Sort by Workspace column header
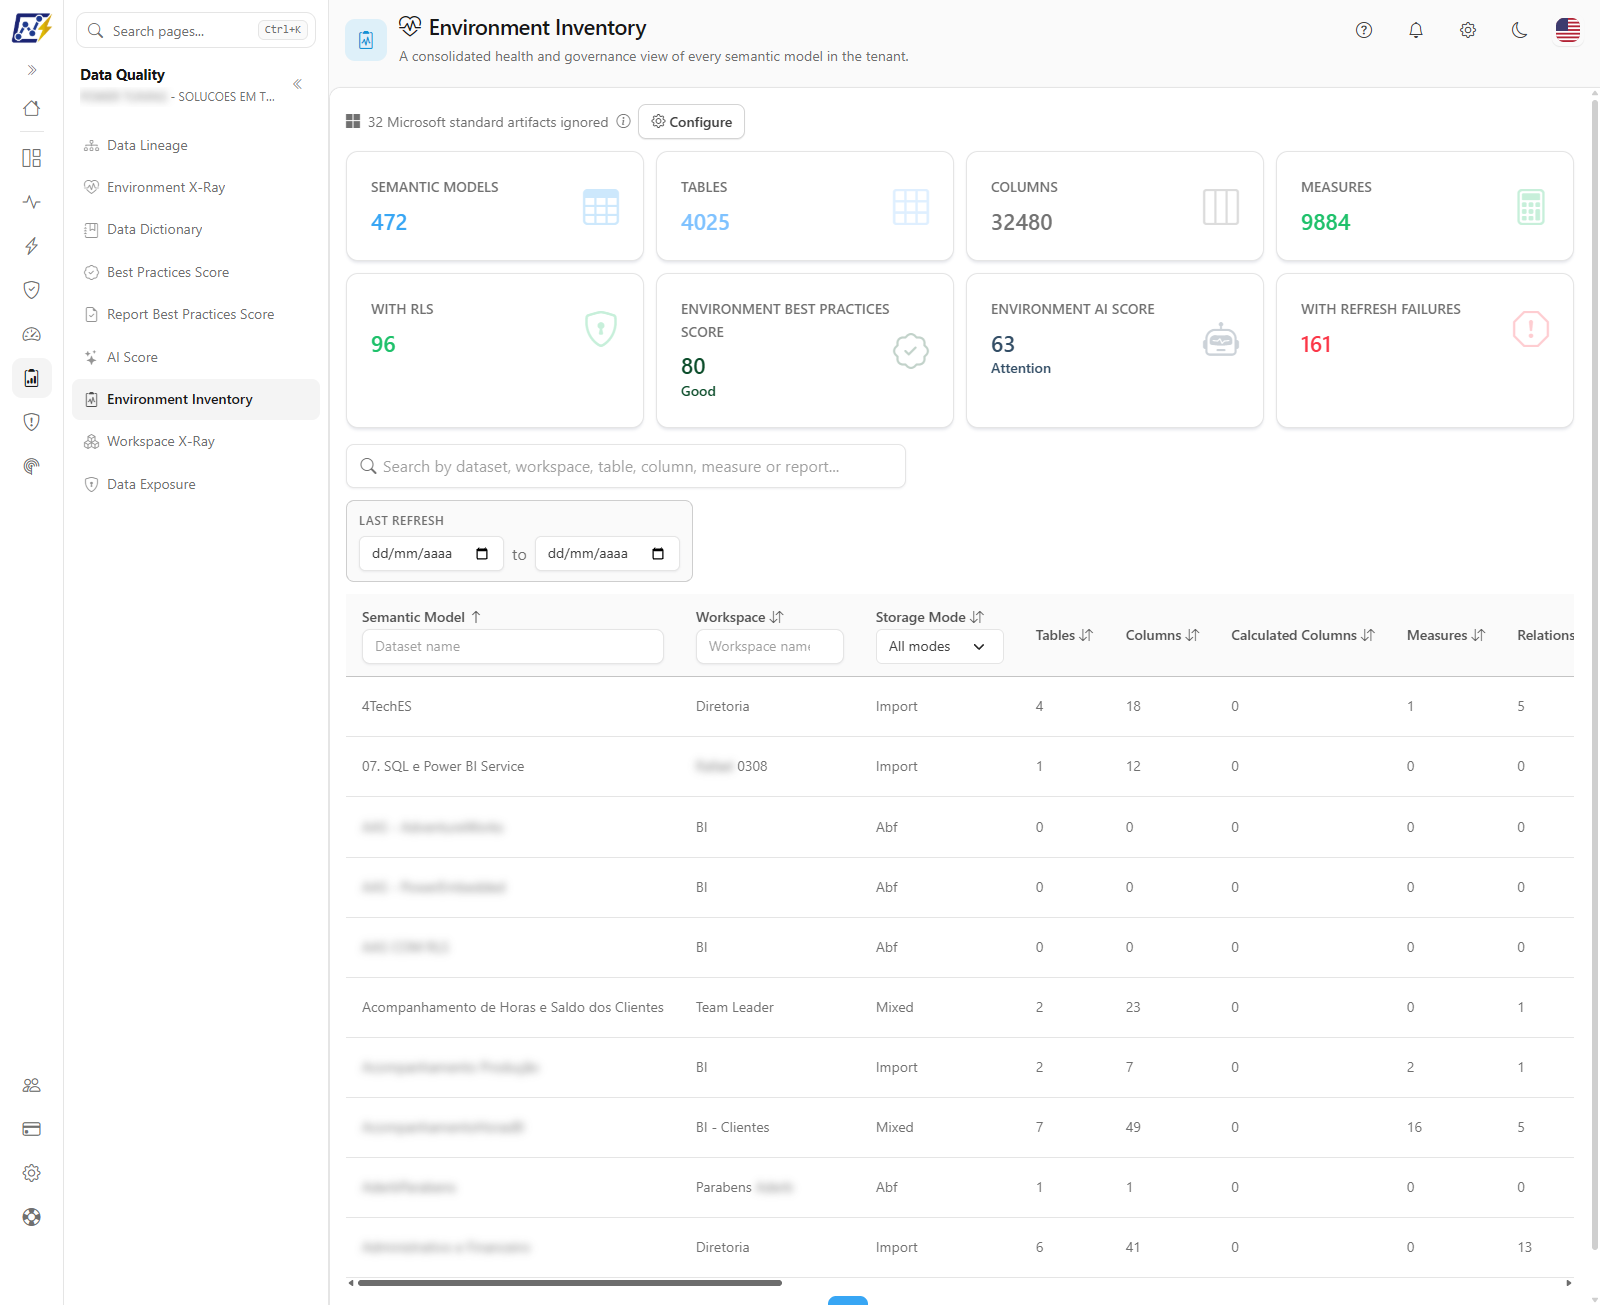 tap(739, 617)
